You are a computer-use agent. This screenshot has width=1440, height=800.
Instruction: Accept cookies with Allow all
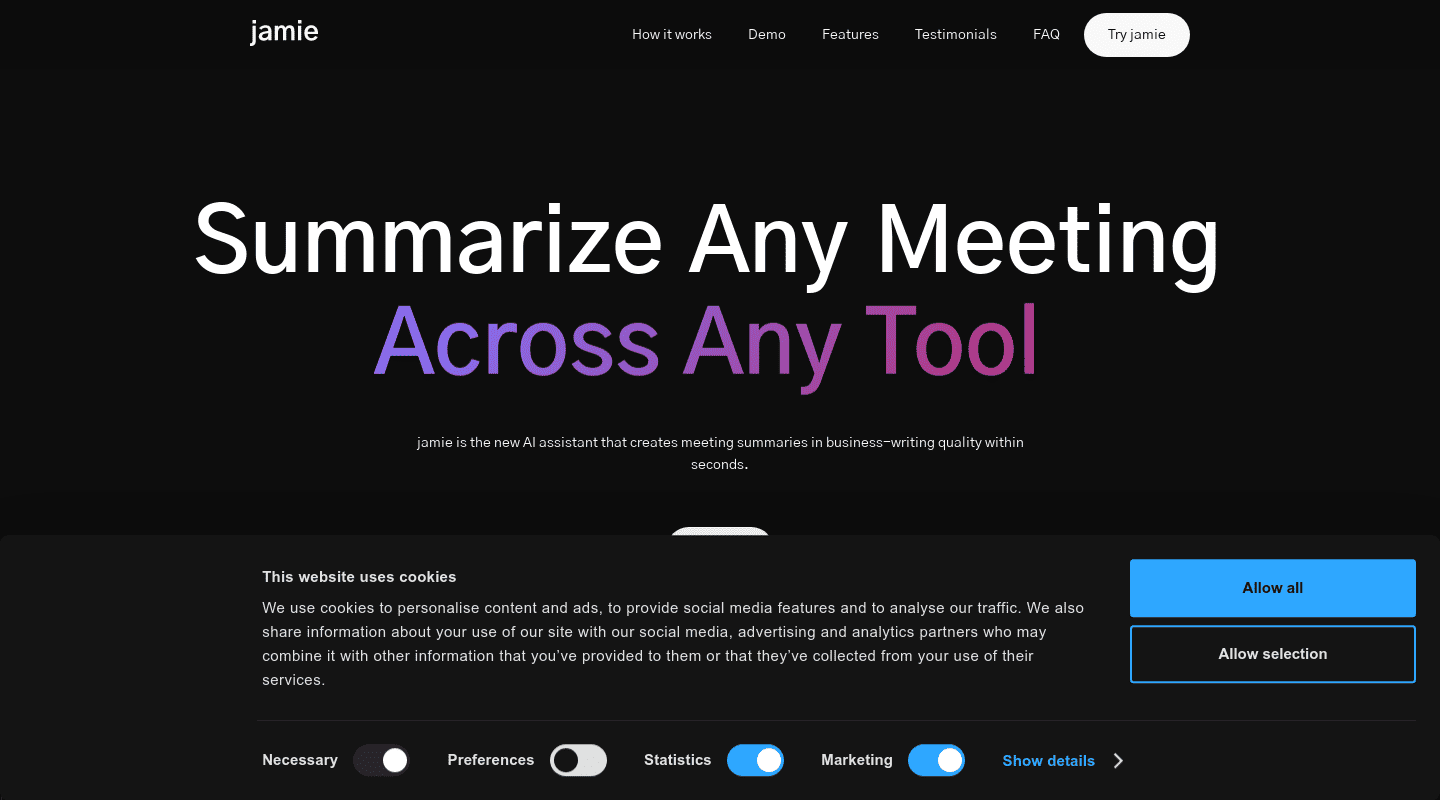(1273, 588)
